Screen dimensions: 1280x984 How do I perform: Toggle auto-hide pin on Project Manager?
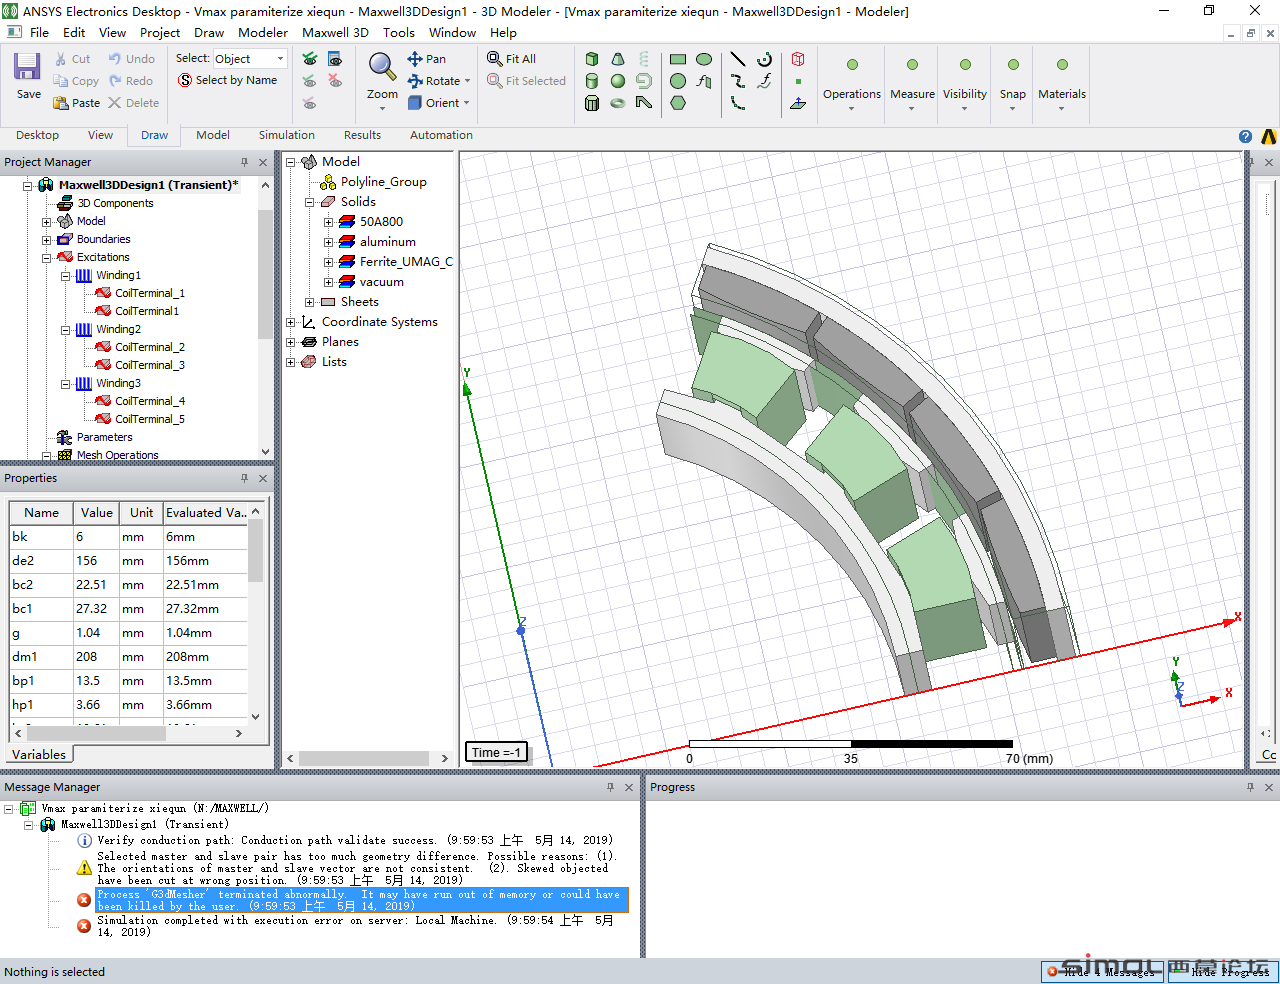pos(244,162)
